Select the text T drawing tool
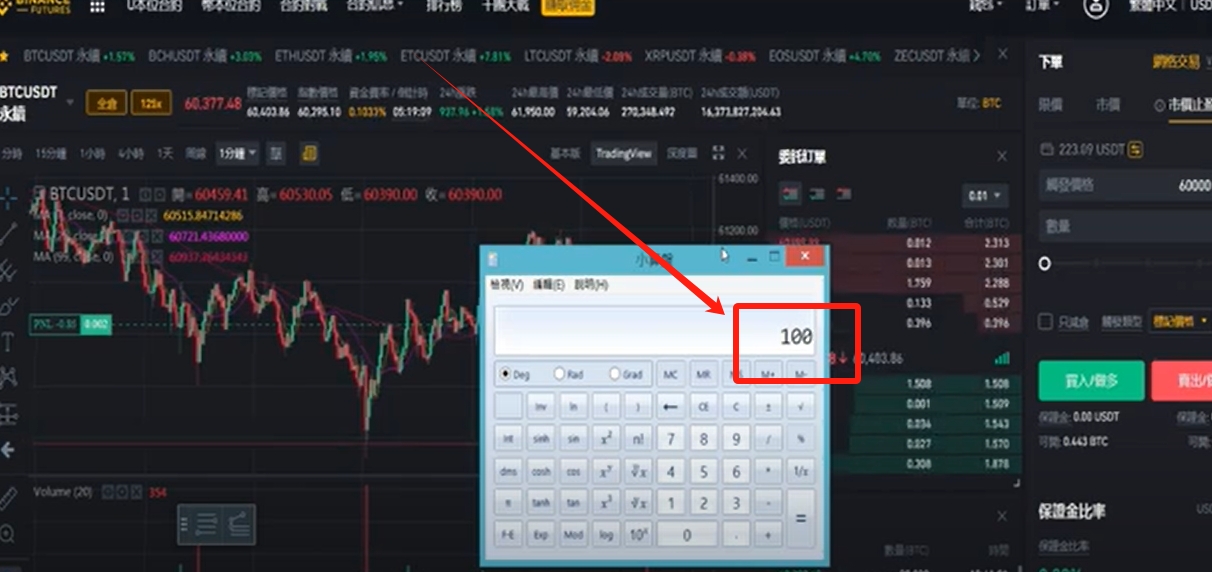The height and width of the screenshot is (572, 1212). 8,342
